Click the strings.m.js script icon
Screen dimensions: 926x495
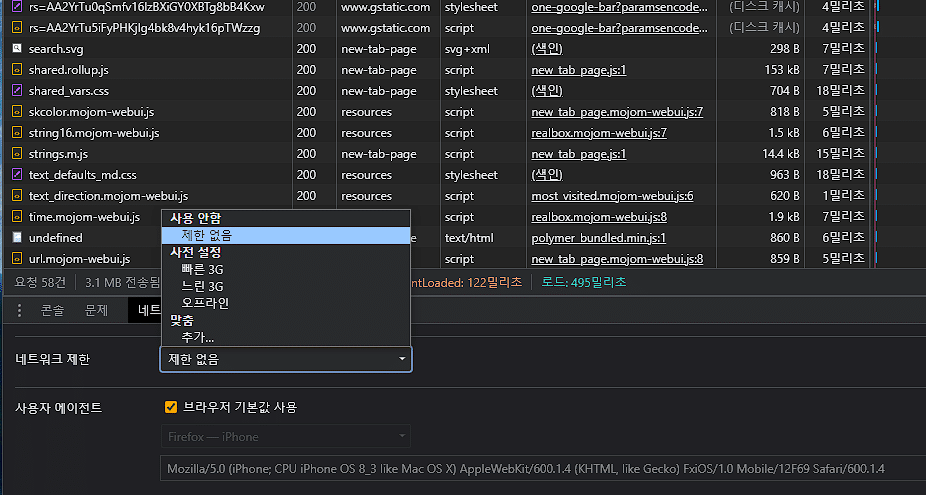pos(17,154)
